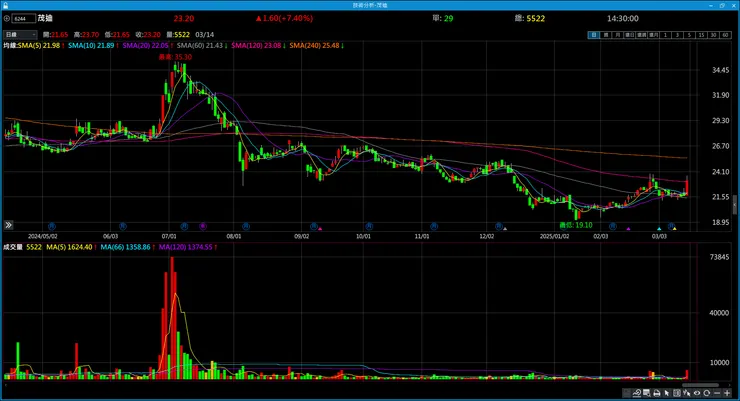
Task: Switch to the 月 monthly period button
Action: click(x=617, y=35)
